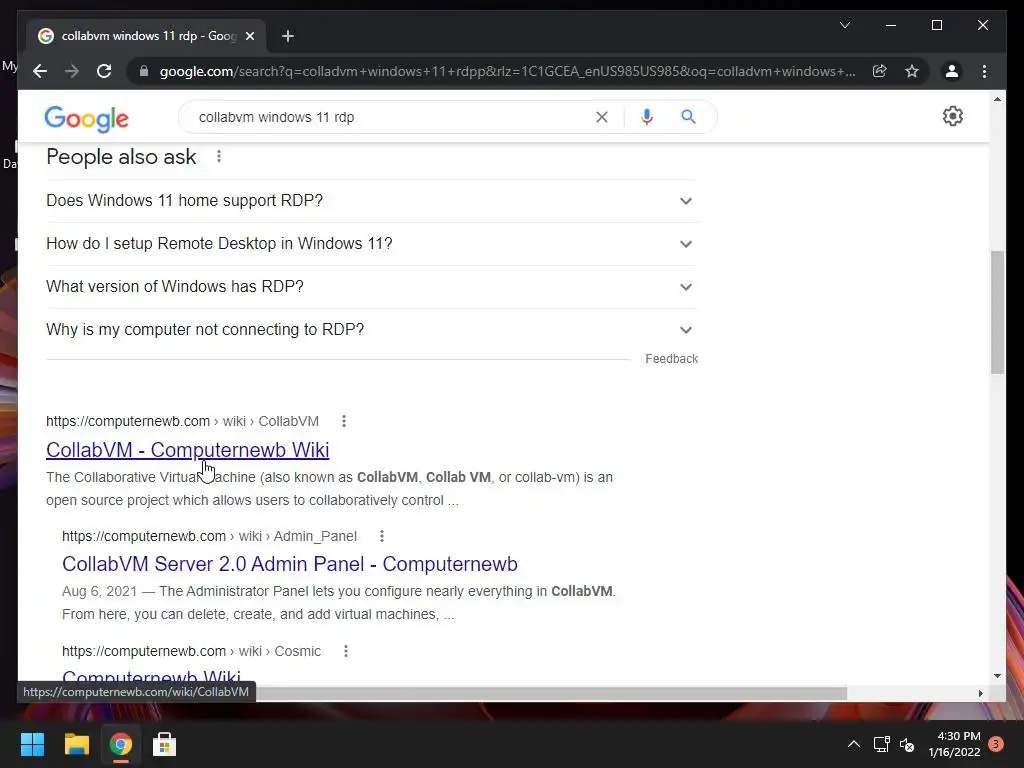Open the CollabVM - Computernewb Wiki result

coord(187,450)
